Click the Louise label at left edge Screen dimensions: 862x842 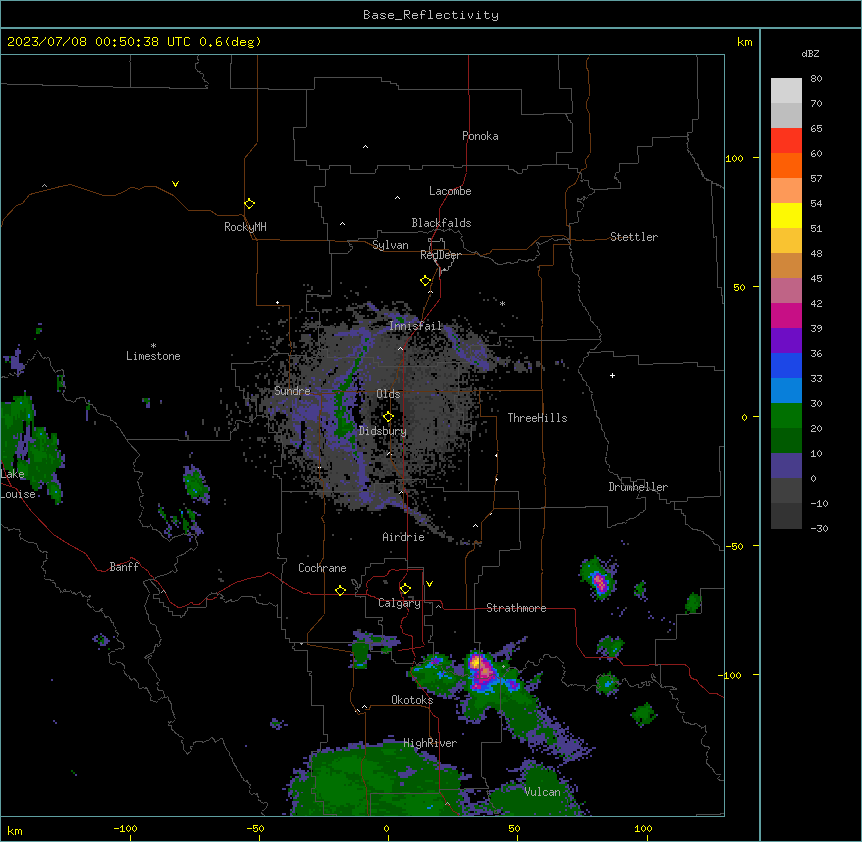(x=18, y=495)
